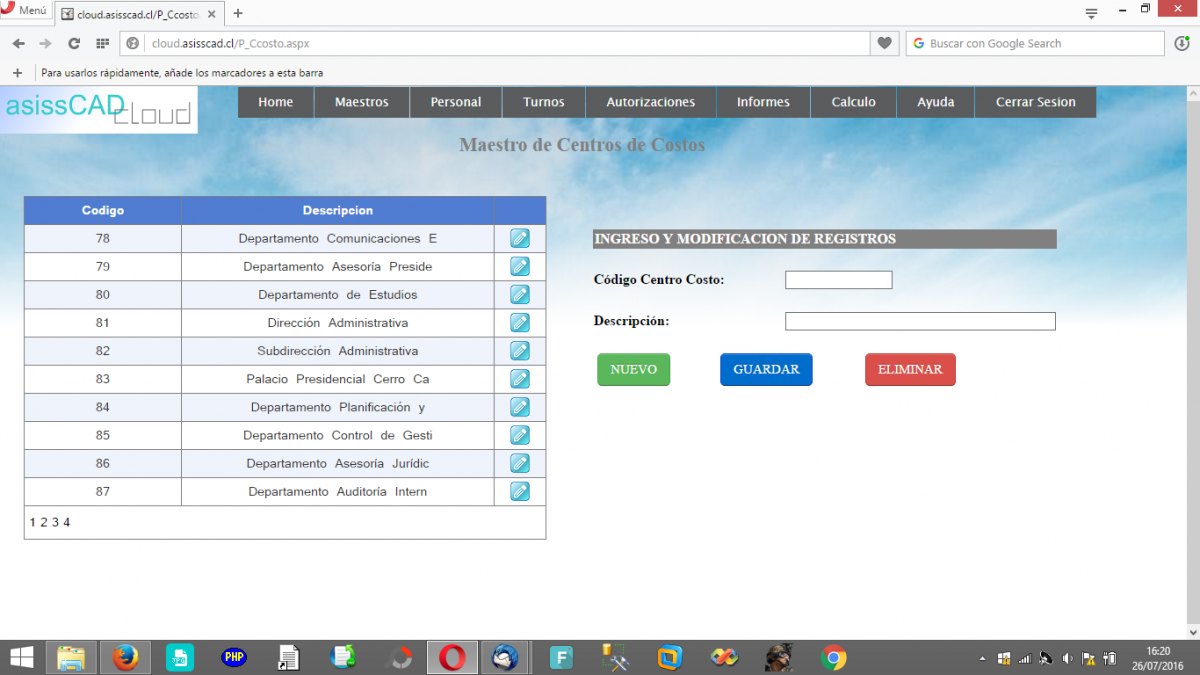Edit the row with code 86
Viewport: 1200px width, 675px height.
click(520, 462)
